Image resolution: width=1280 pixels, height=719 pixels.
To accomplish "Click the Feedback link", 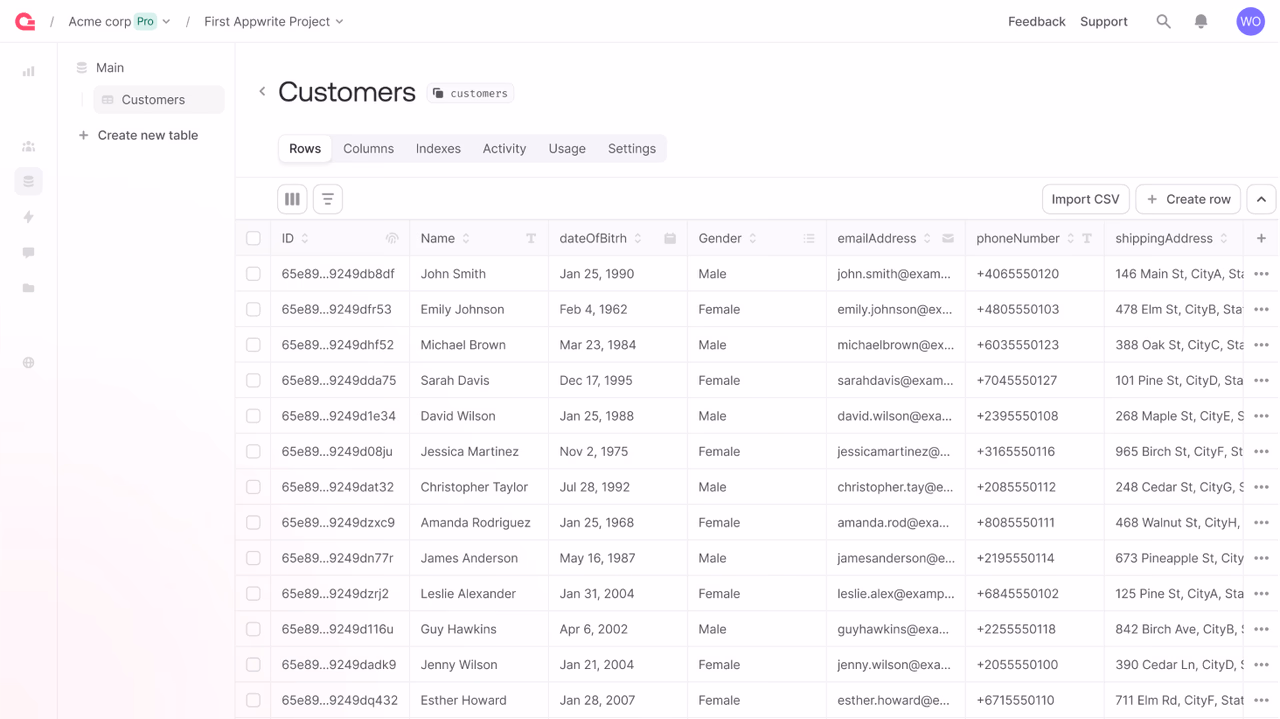I will [1036, 21].
